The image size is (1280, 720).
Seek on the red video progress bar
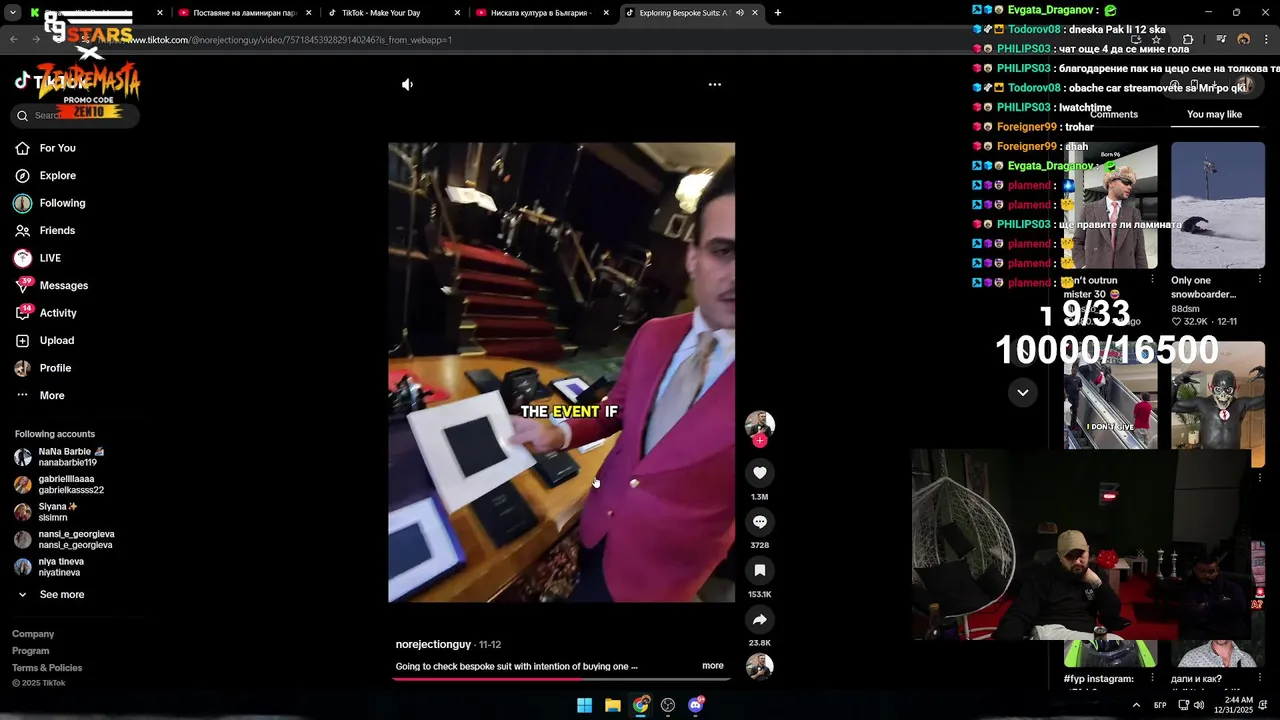(561, 679)
